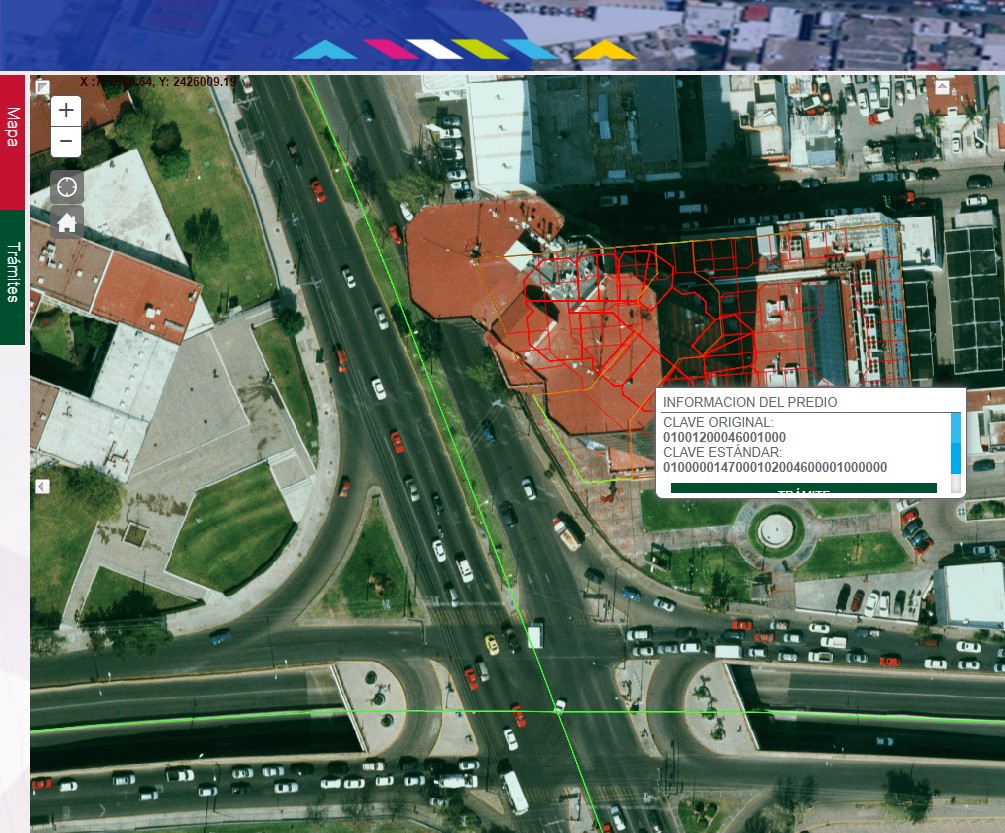Toggle the overview map corner icon
The height and width of the screenshot is (833, 1005).
[43, 87]
